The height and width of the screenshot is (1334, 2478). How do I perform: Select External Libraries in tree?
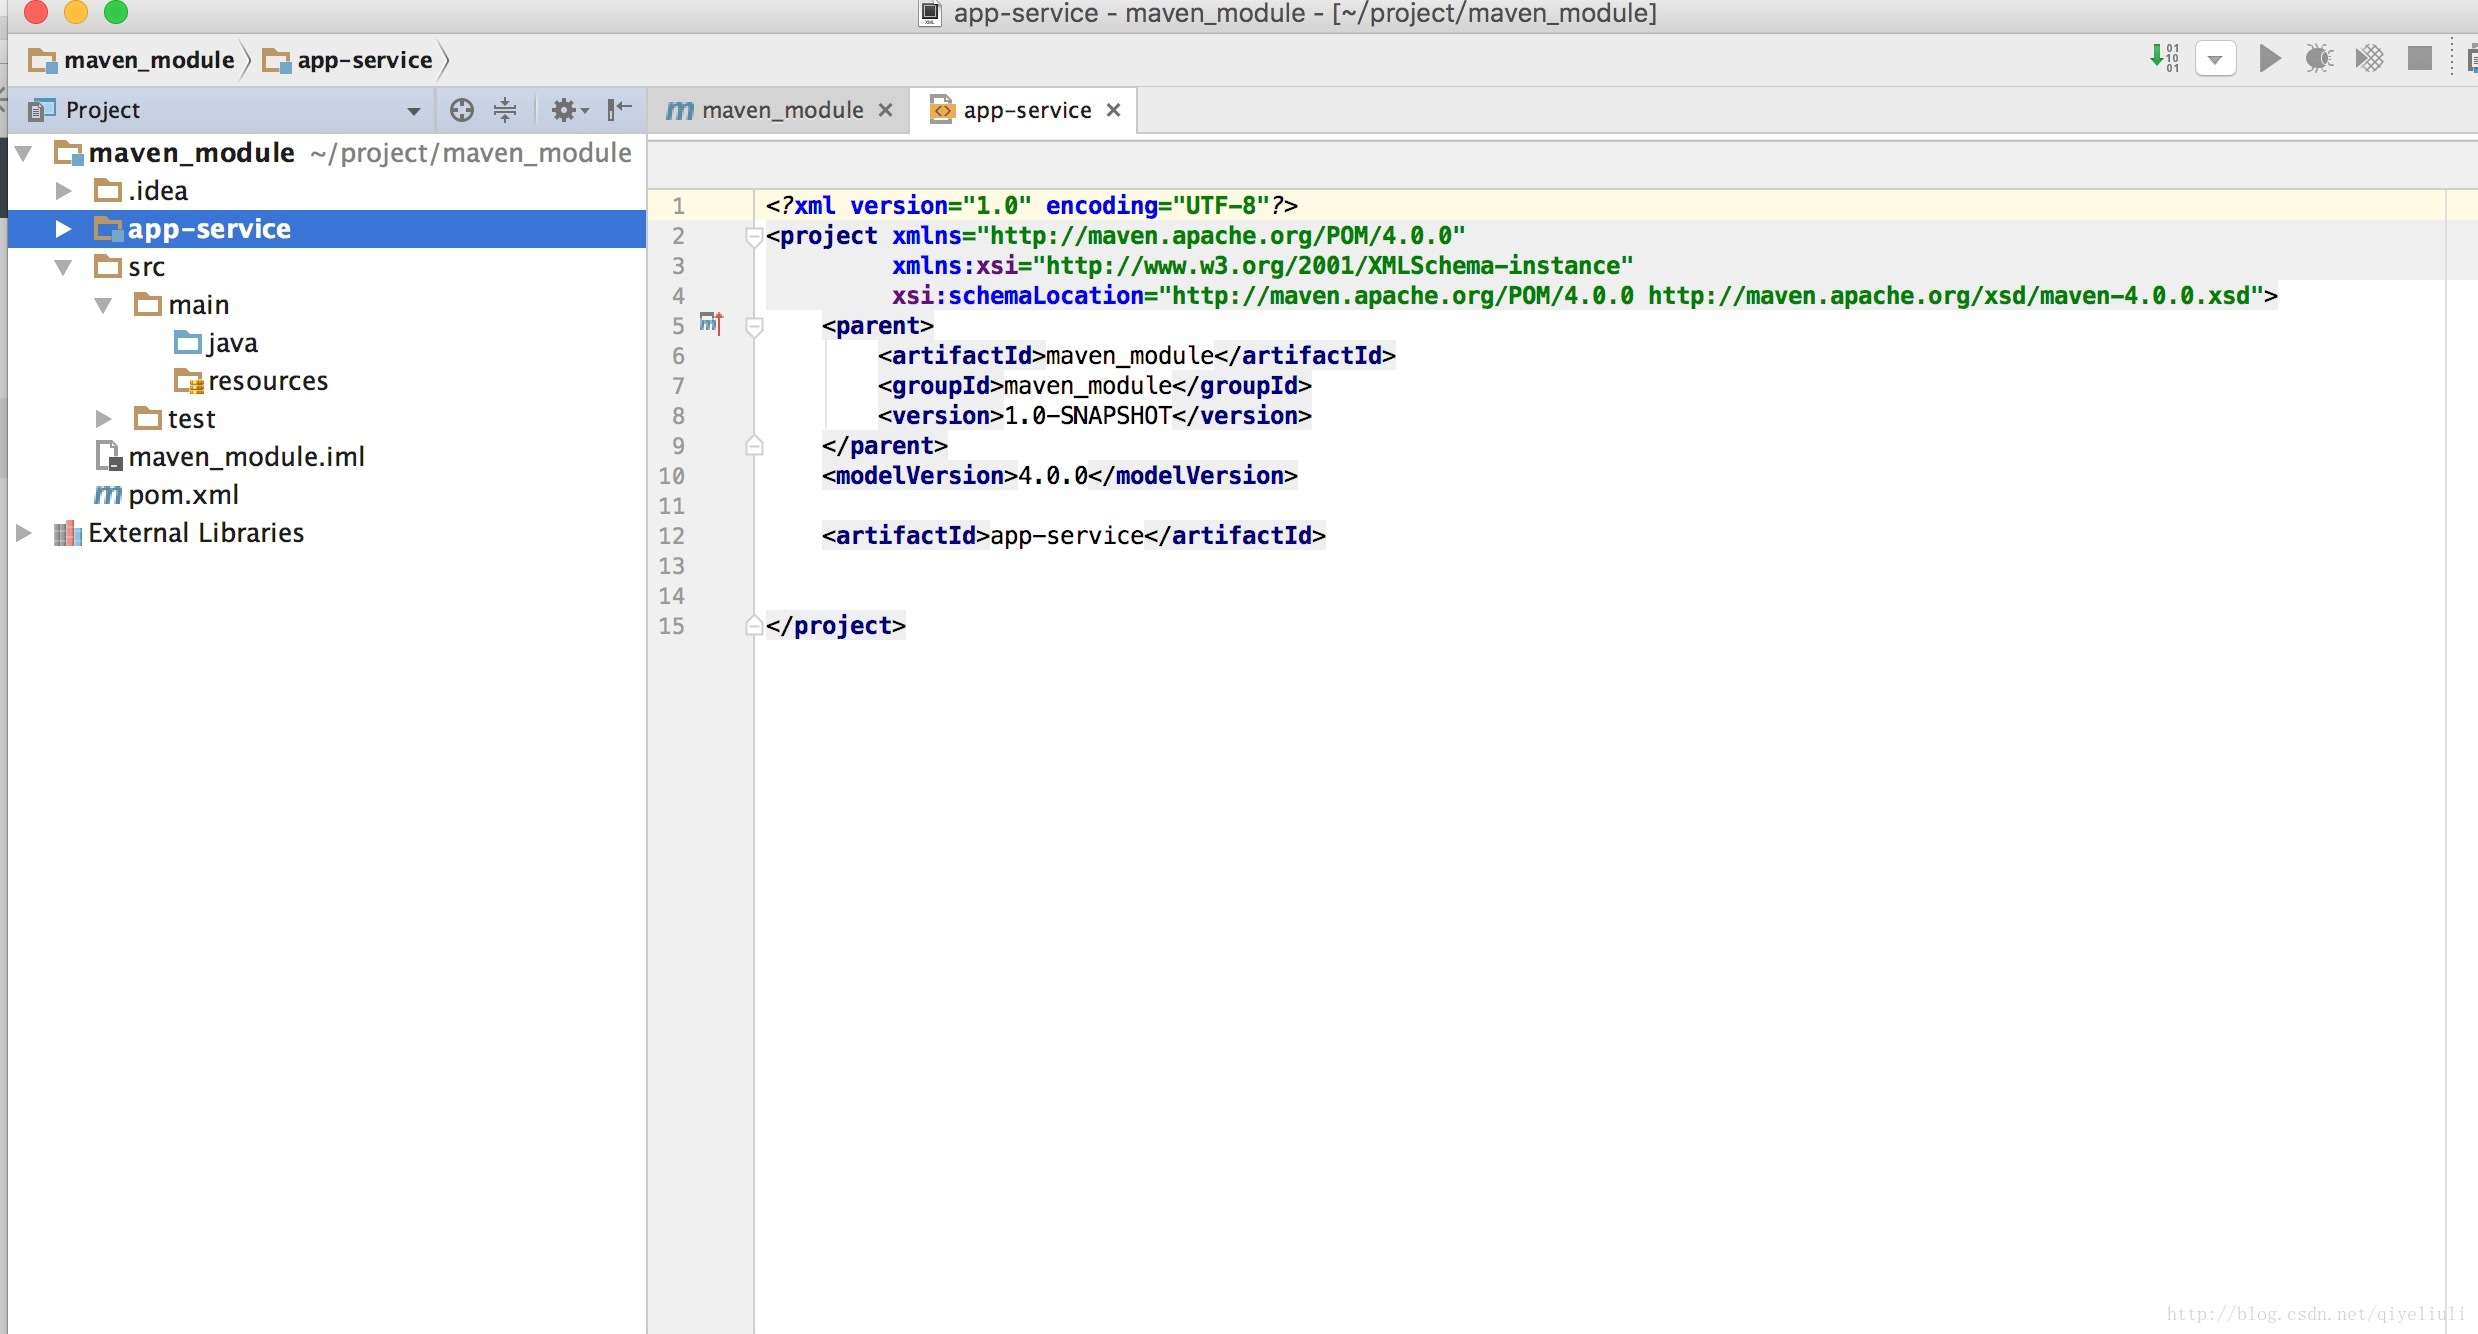pos(179,533)
